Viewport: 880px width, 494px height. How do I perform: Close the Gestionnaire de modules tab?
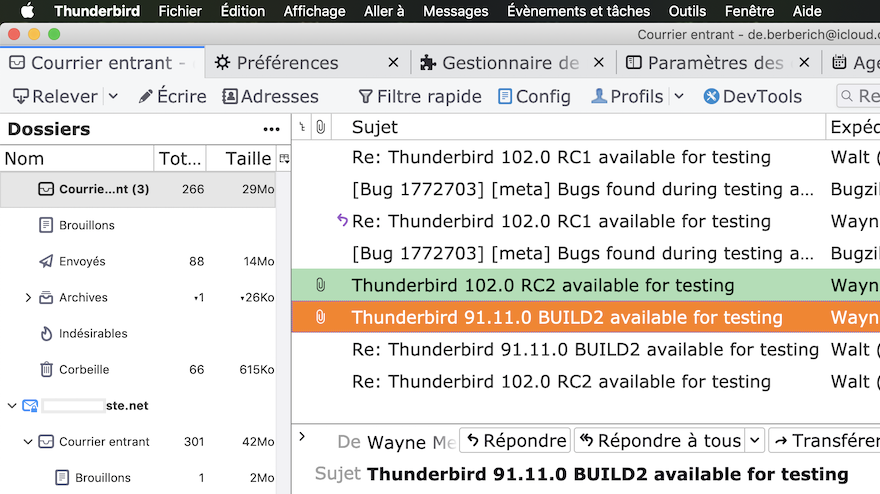pos(598,63)
